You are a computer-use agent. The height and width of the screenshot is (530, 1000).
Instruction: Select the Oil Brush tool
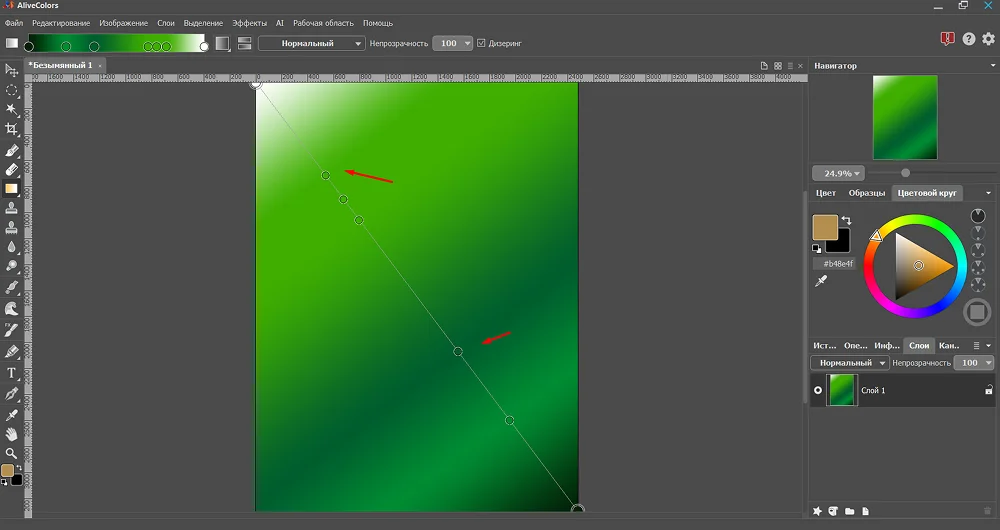click(x=11, y=288)
